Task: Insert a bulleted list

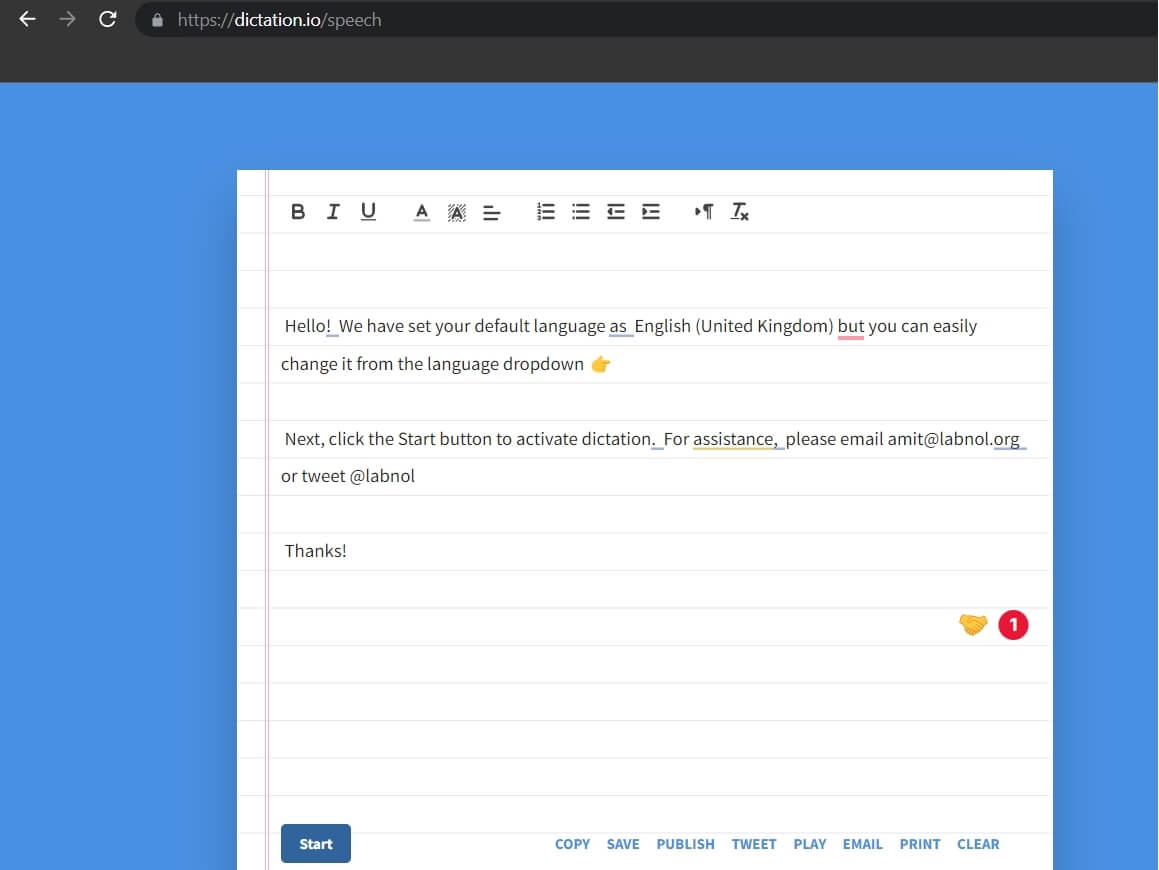Action: 581,212
